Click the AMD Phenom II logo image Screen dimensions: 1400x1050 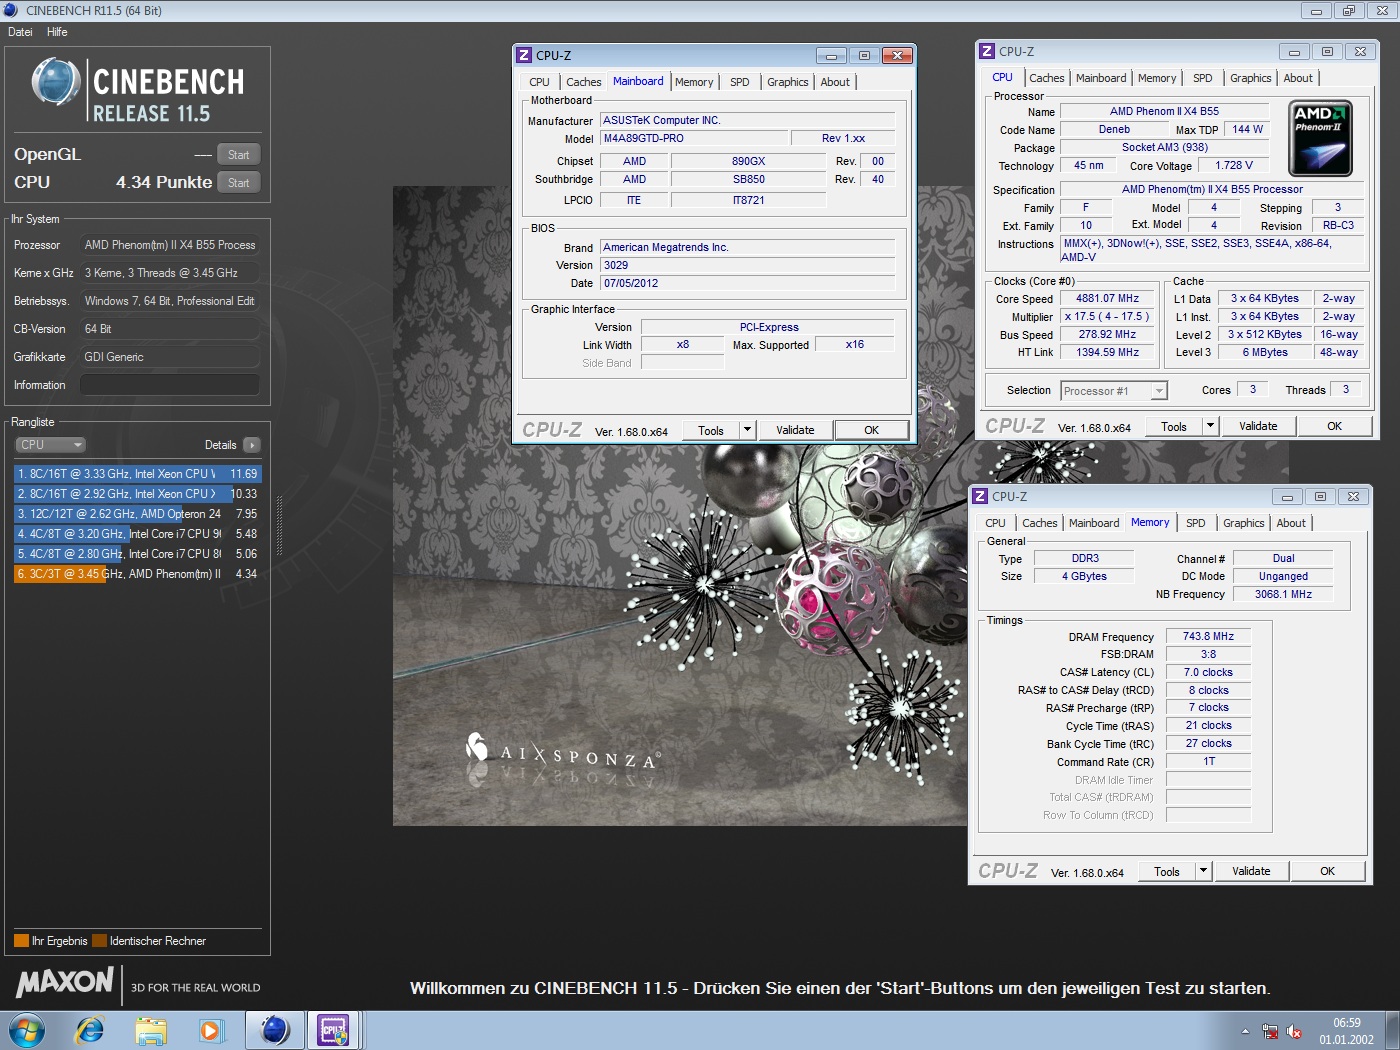click(x=1321, y=138)
